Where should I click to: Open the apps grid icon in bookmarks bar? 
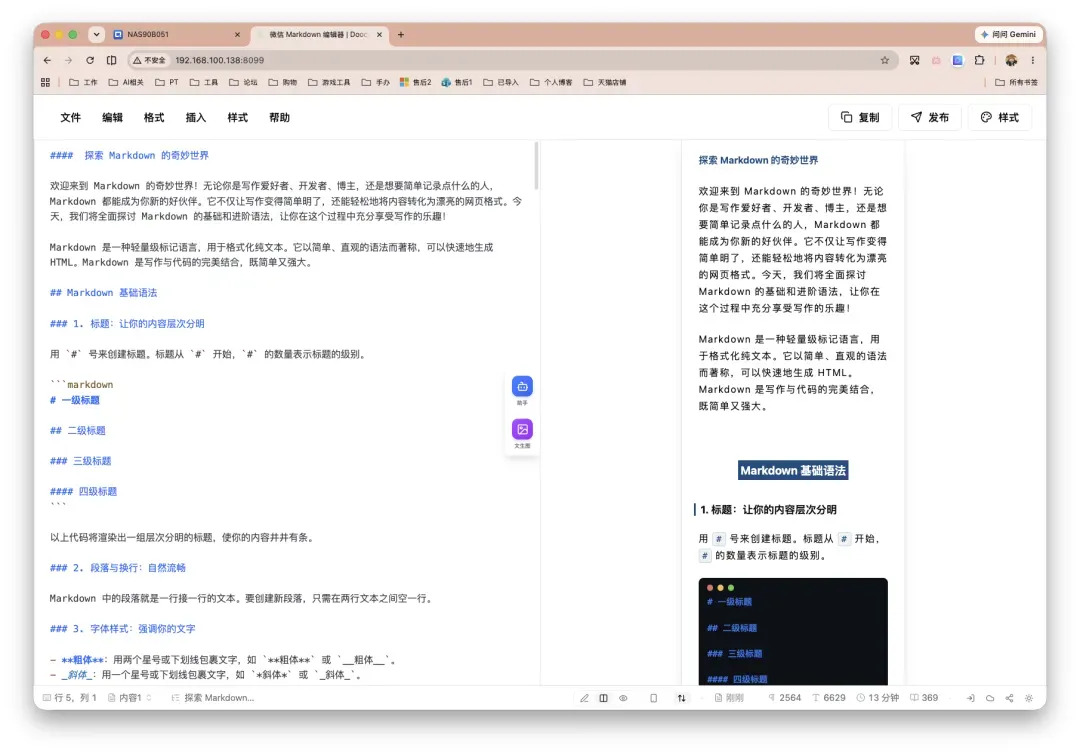45,83
